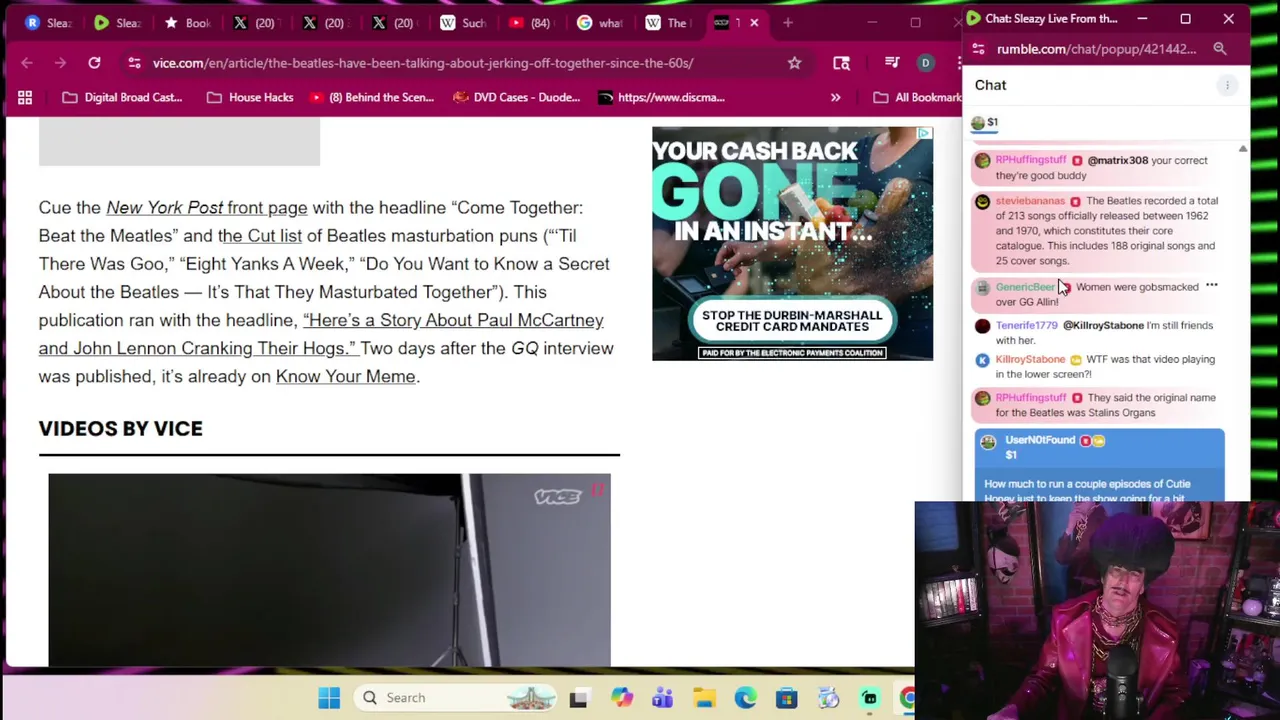Open 'Cranking Their Hogs' story link
Screen dimensions: 1280x720
(x=321, y=334)
